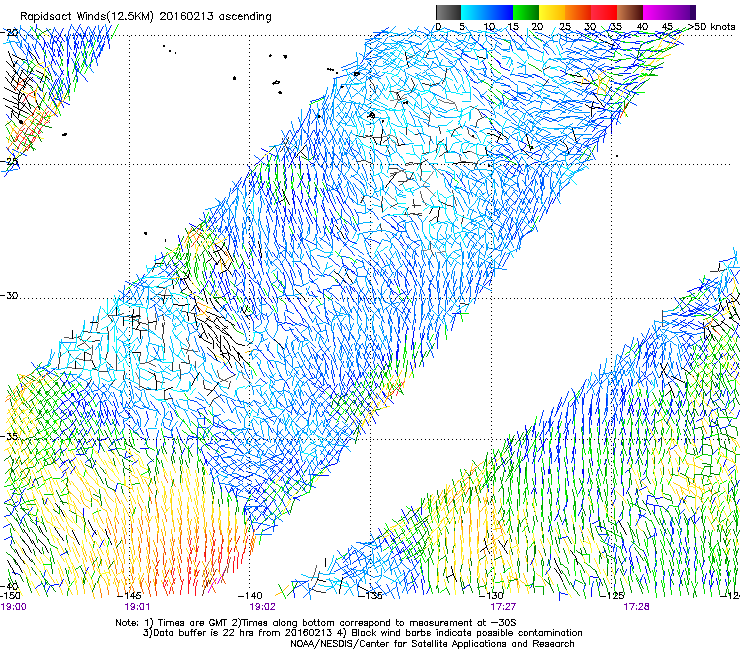This screenshot has width=740, height=650.
Task: Click the green 15-20 knots legend swatch
Action: click(526, 13)
